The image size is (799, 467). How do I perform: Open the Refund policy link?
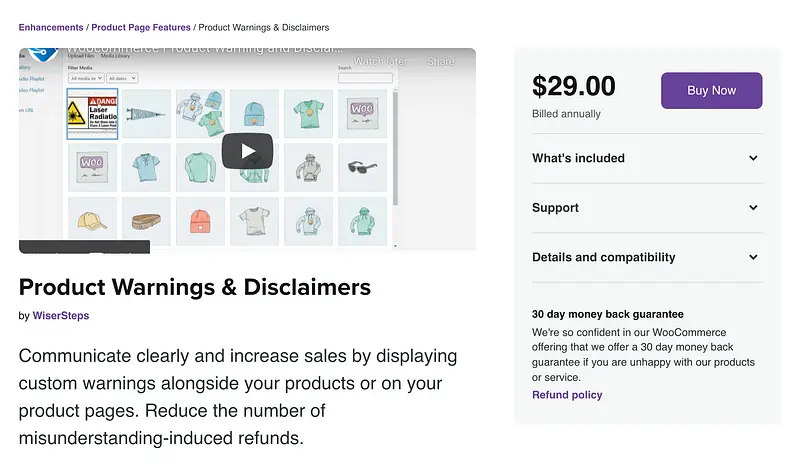click(567, 395)
